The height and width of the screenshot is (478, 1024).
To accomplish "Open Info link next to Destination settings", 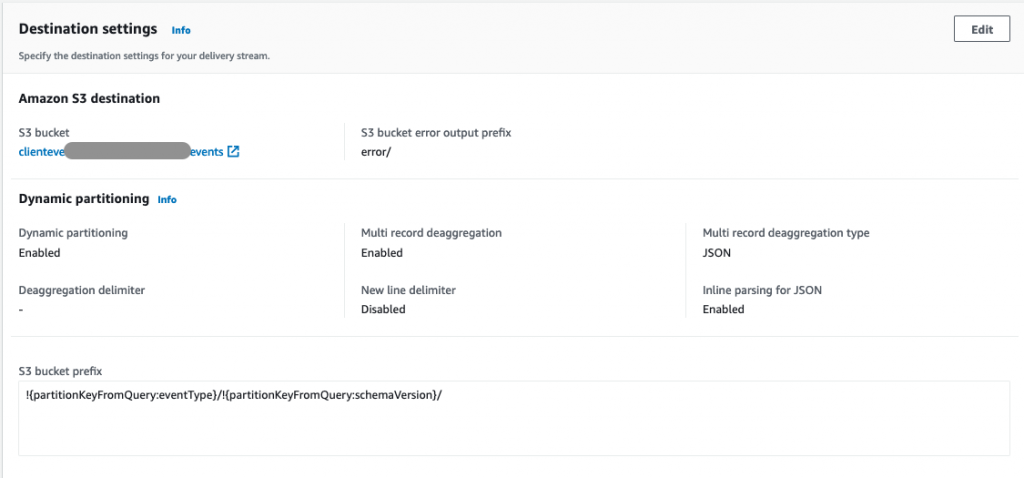I will point(181,30).
